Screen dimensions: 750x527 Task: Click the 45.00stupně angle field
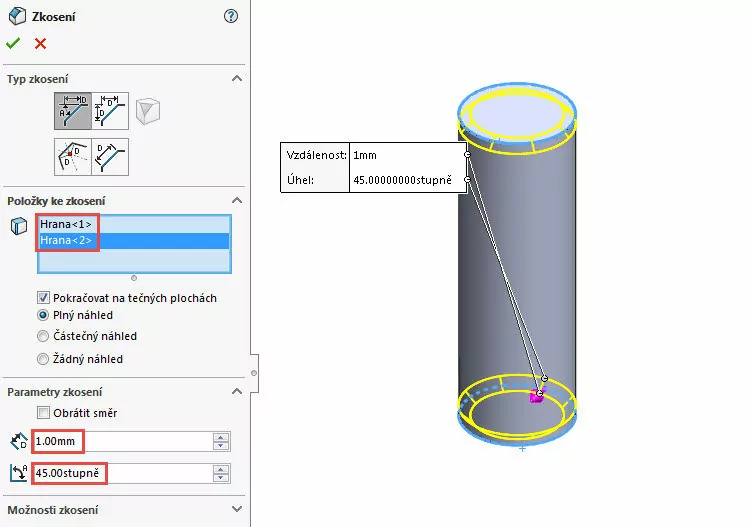[x=122, y=473]
